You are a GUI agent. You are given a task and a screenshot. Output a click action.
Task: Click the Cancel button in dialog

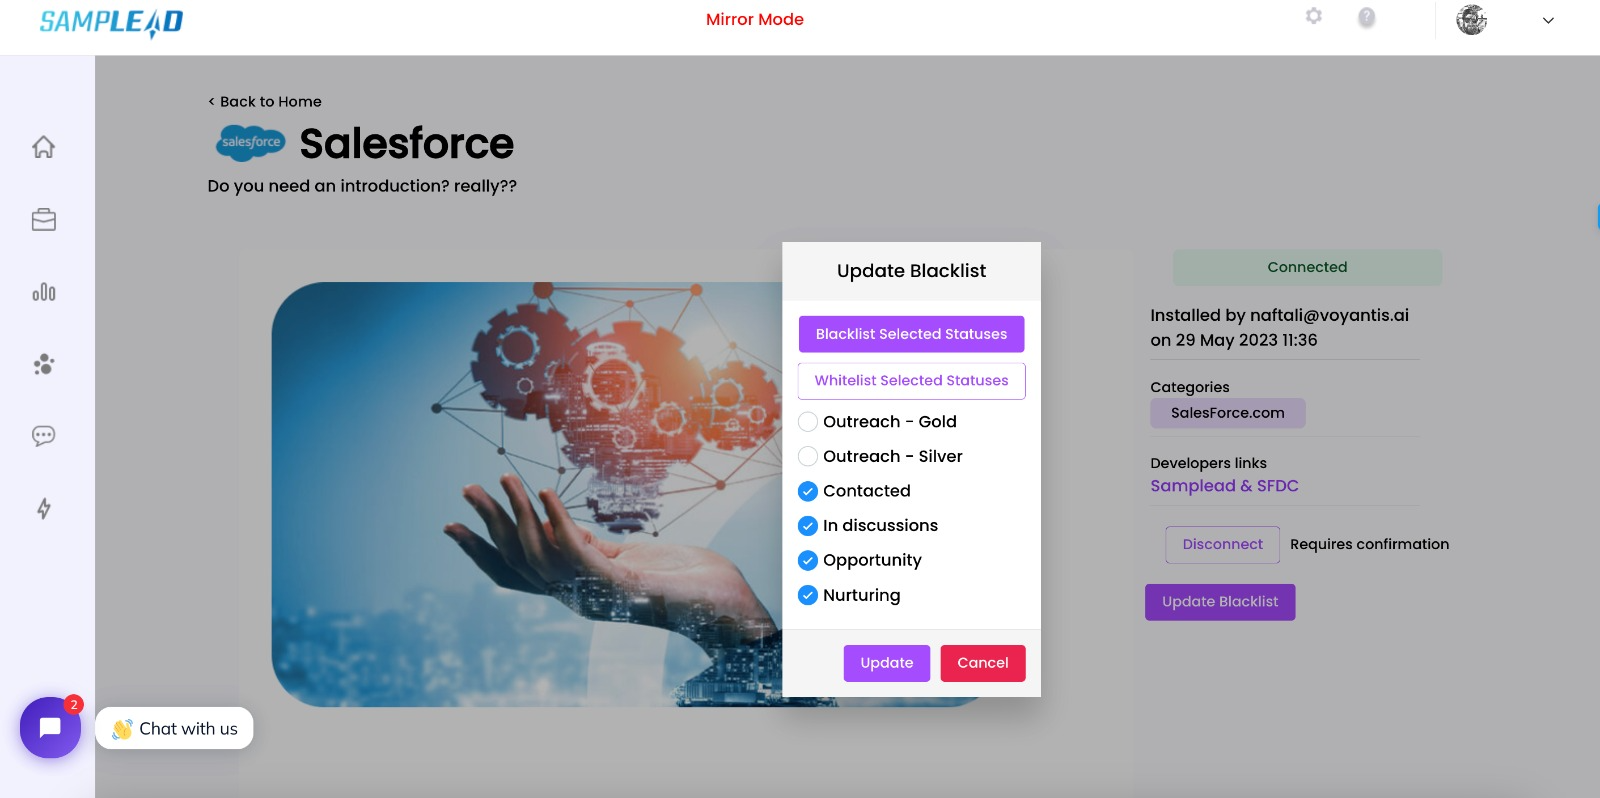pyautogui.click(x=983, y=663)
